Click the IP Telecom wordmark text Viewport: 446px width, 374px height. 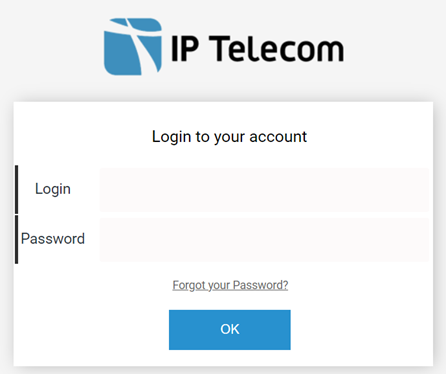tap(257, 49)
